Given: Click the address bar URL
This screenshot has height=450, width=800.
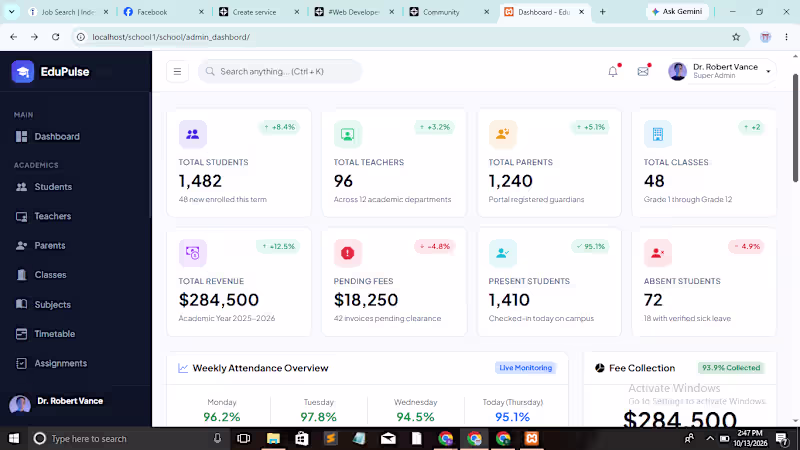Looking at the screenshot, I should [171, 37].
